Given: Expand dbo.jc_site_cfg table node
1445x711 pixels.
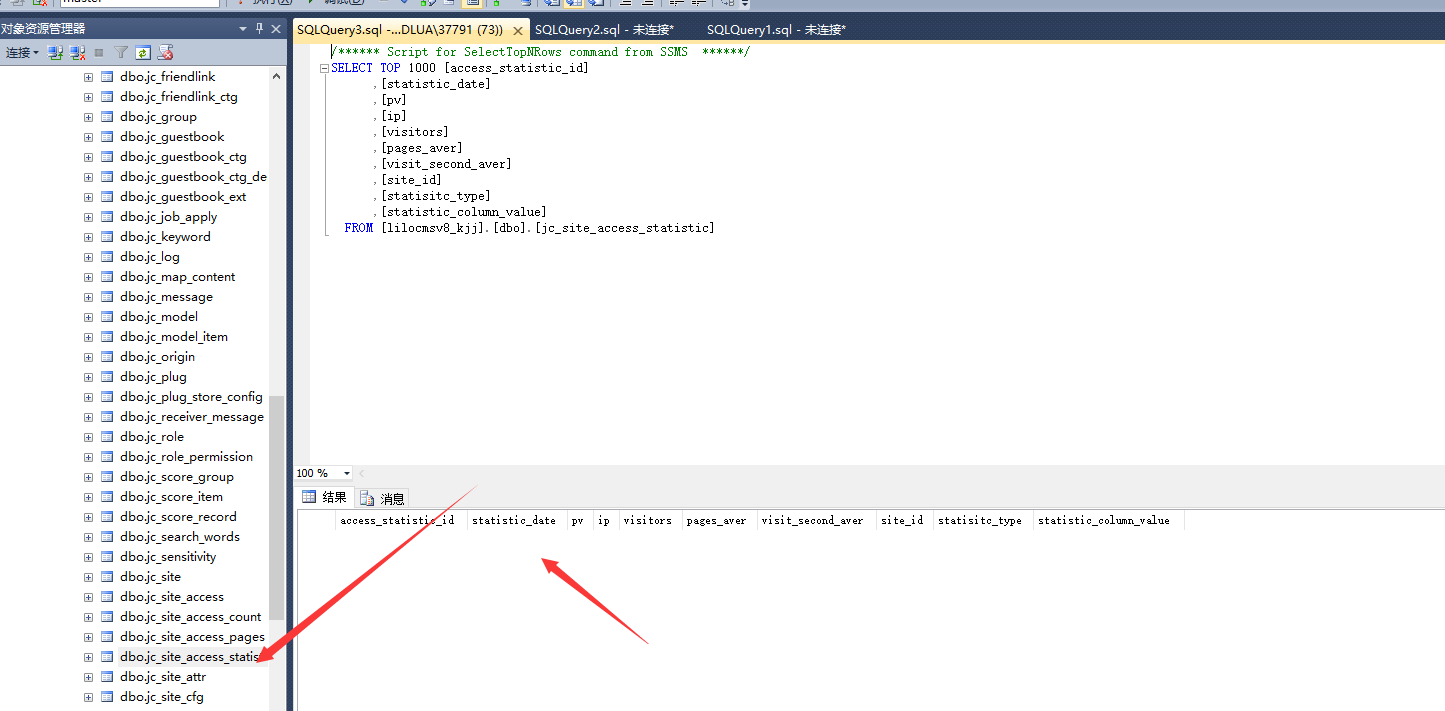Looking at the screenshot, I should (x=88, y=697).
